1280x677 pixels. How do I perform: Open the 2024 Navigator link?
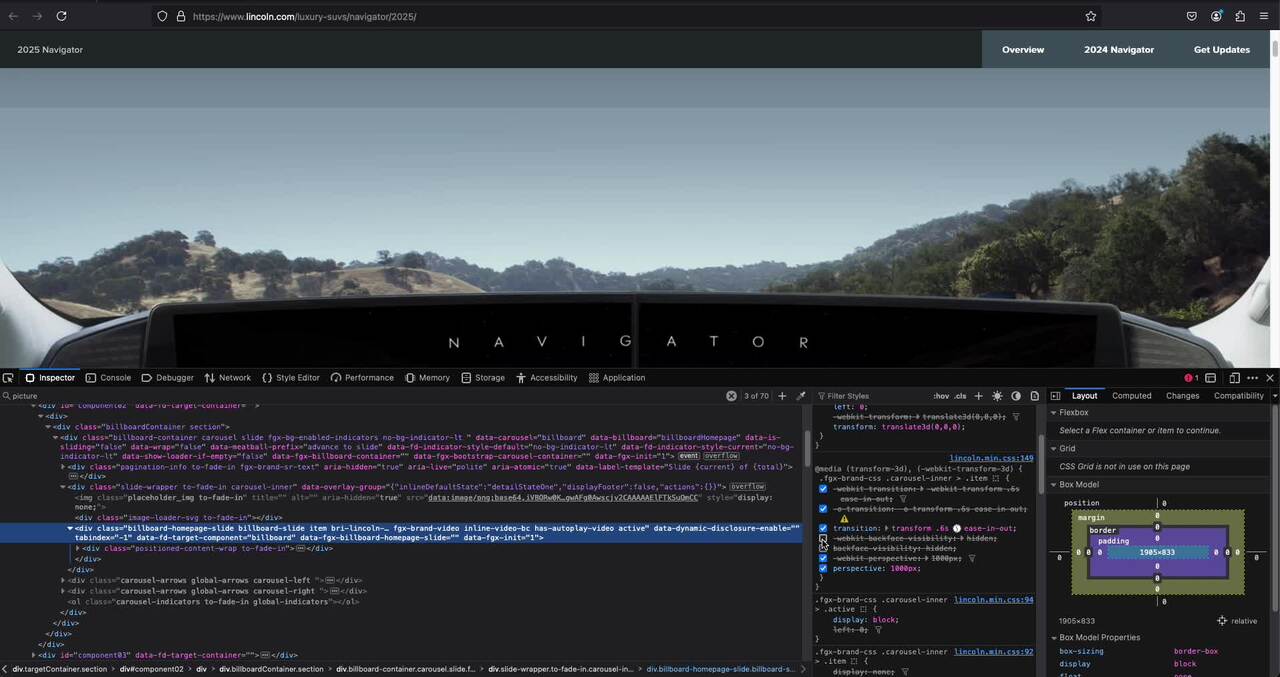click(x=1119, y=49)
